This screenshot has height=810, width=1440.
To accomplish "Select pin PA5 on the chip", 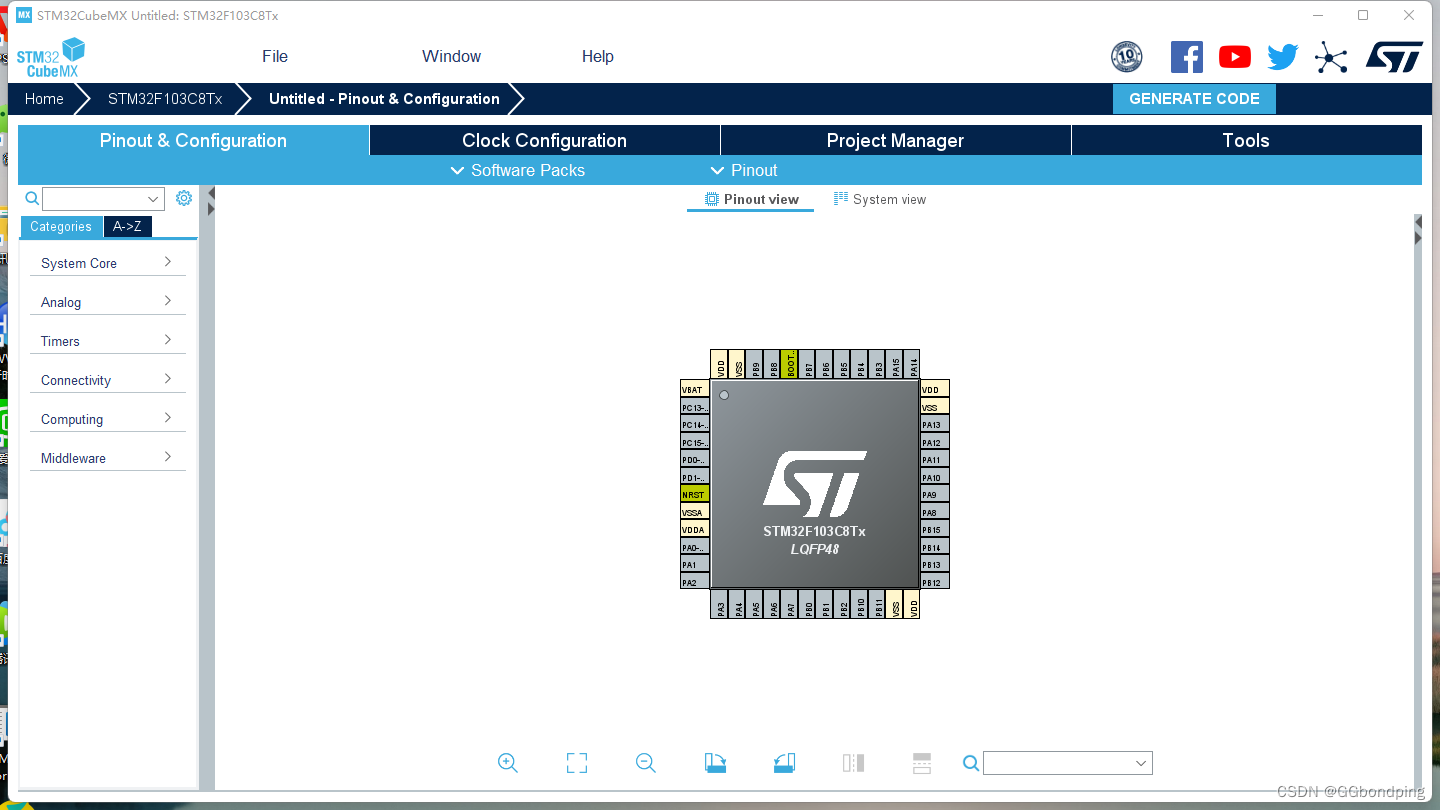I will pyautogui.click(x=756, y=604).
